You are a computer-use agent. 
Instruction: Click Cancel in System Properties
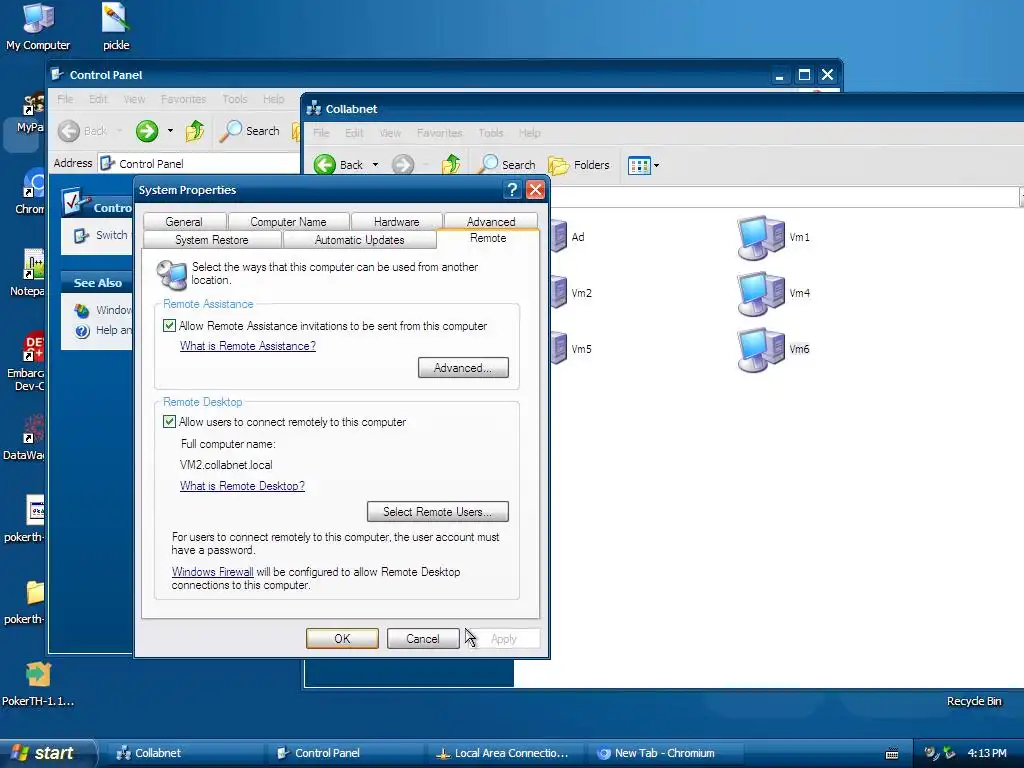click(x=423, y=639)
